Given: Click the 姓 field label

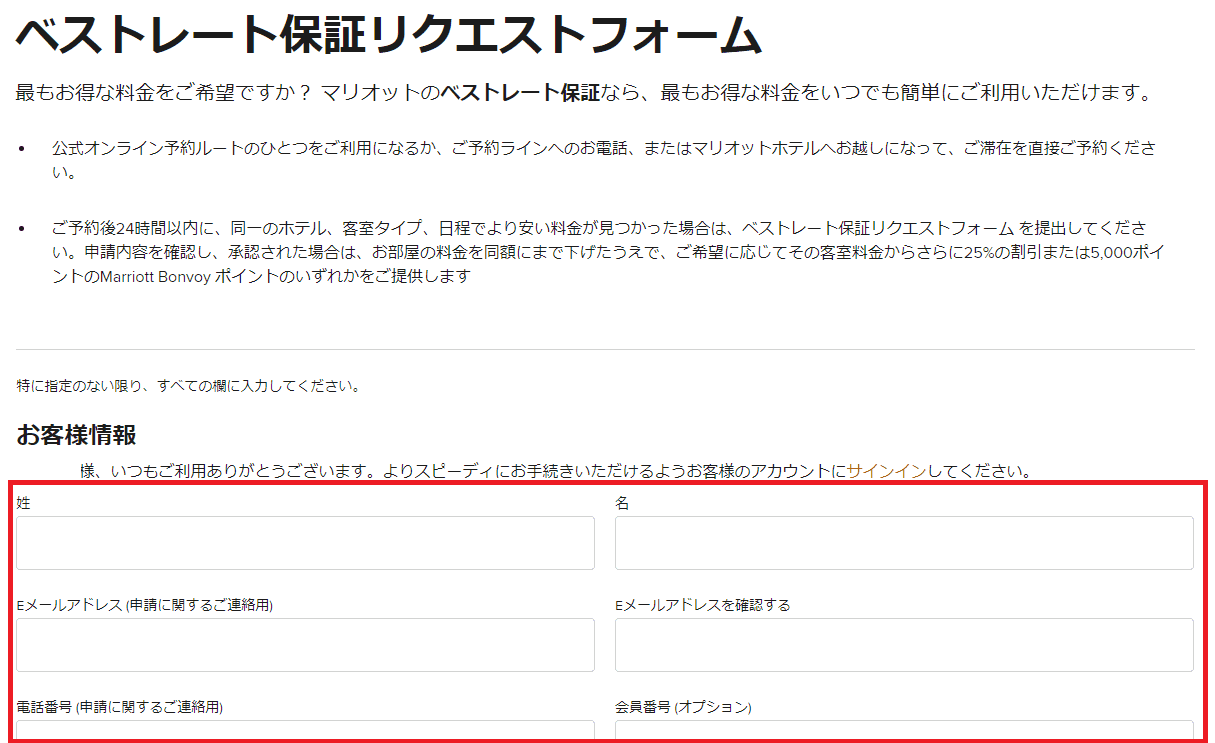Looking at the screenshot, I should [24, 503].
